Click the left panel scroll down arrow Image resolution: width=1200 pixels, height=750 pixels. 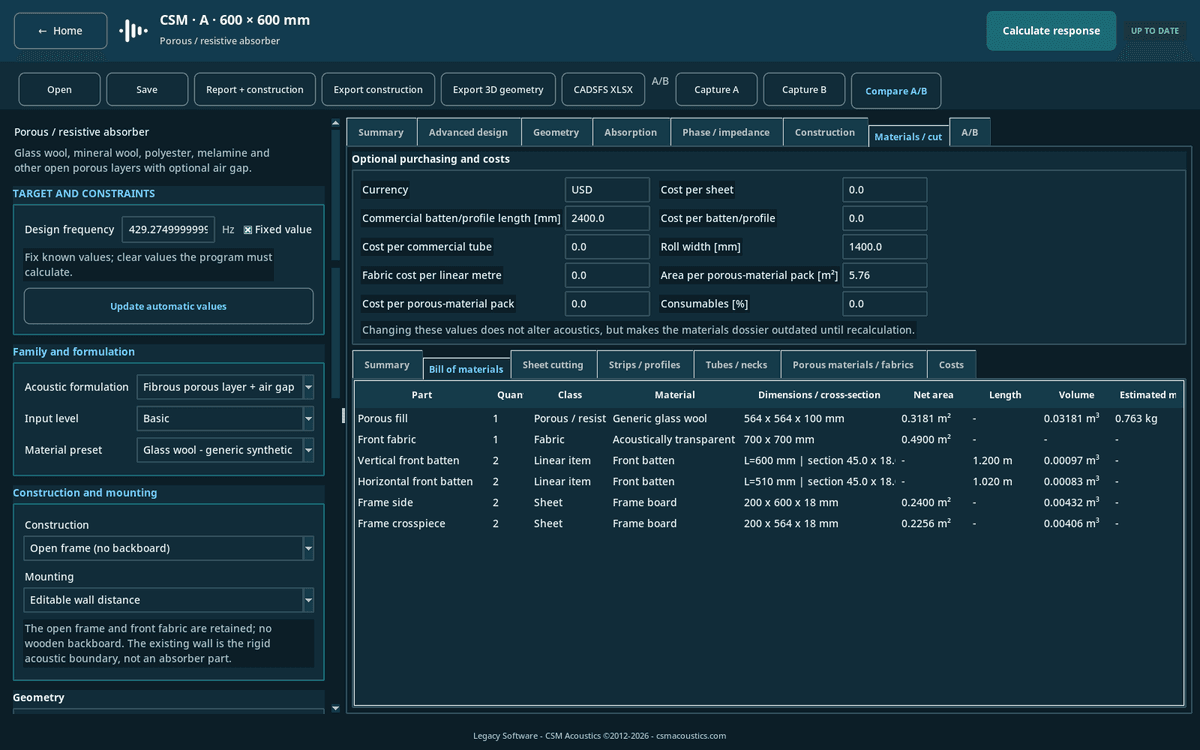click(x=335, y=708)
